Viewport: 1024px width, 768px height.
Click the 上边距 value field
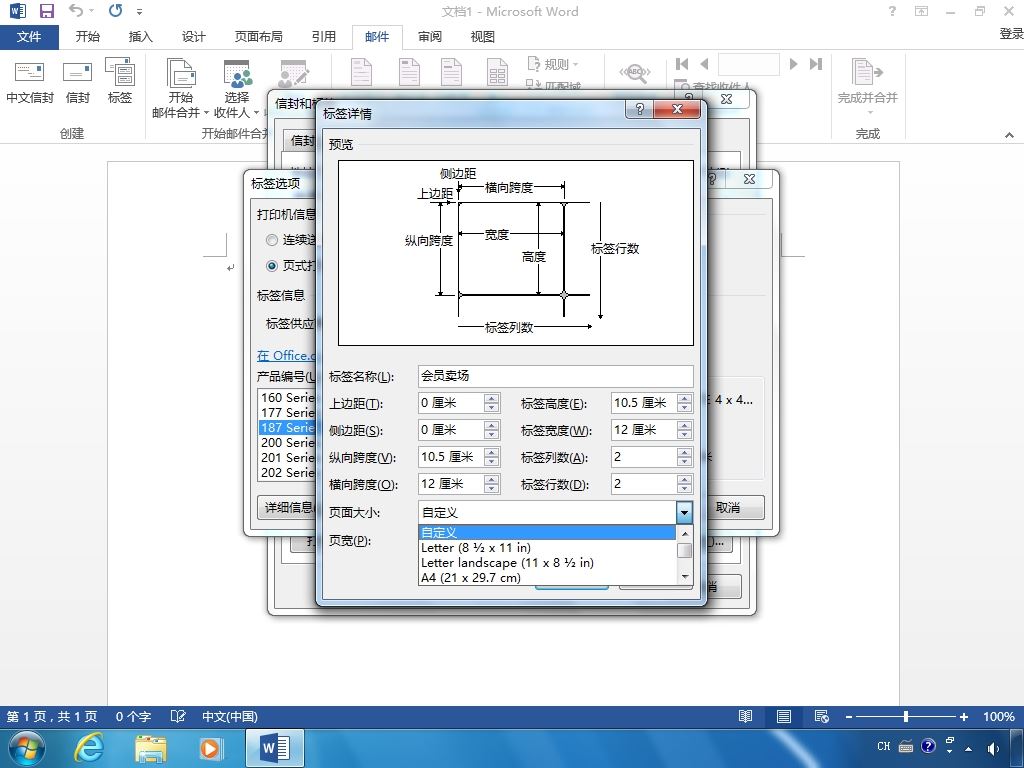[x=451, y=403]
